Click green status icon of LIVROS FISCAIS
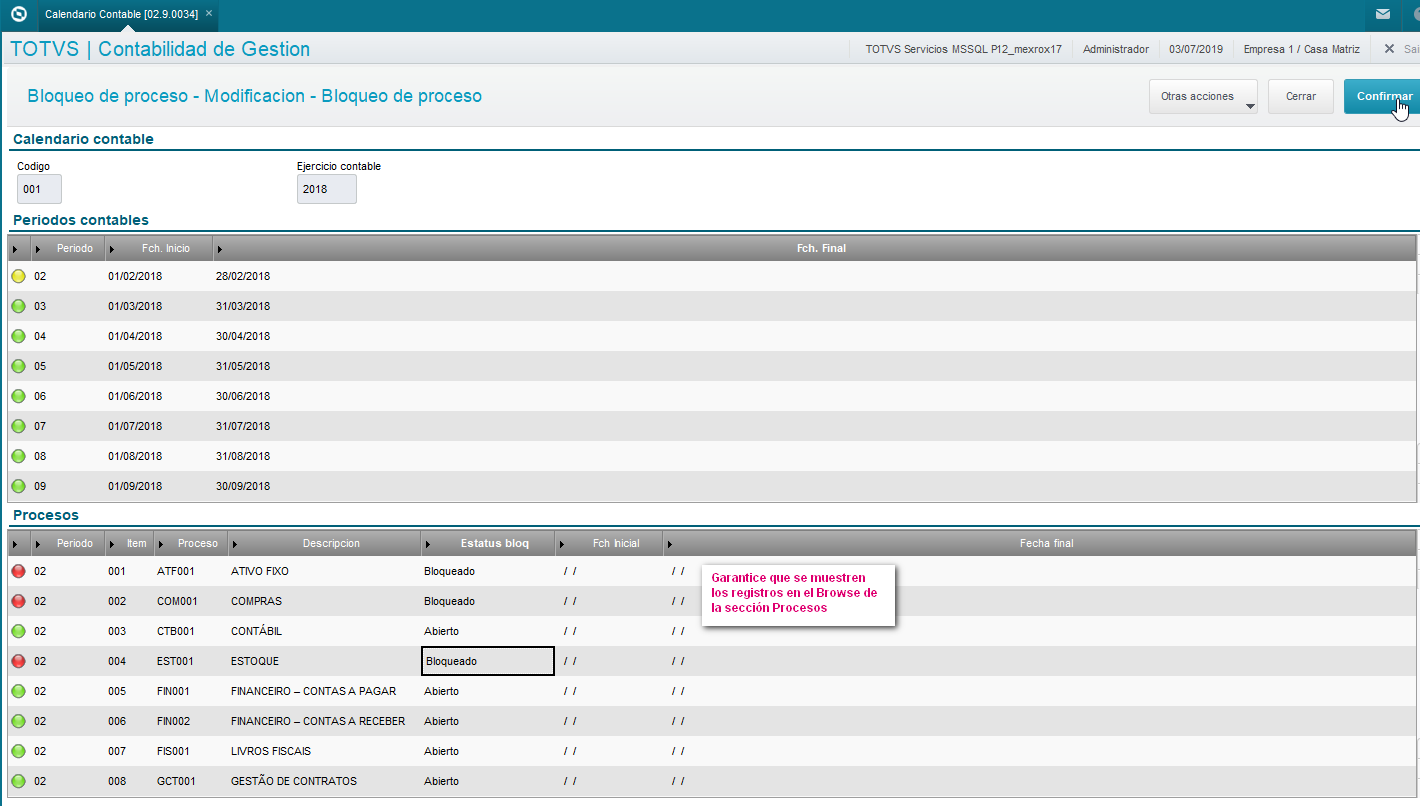The height and width of the screenshot is (806, 1420). pyautogui.click(x=18, y=751)
